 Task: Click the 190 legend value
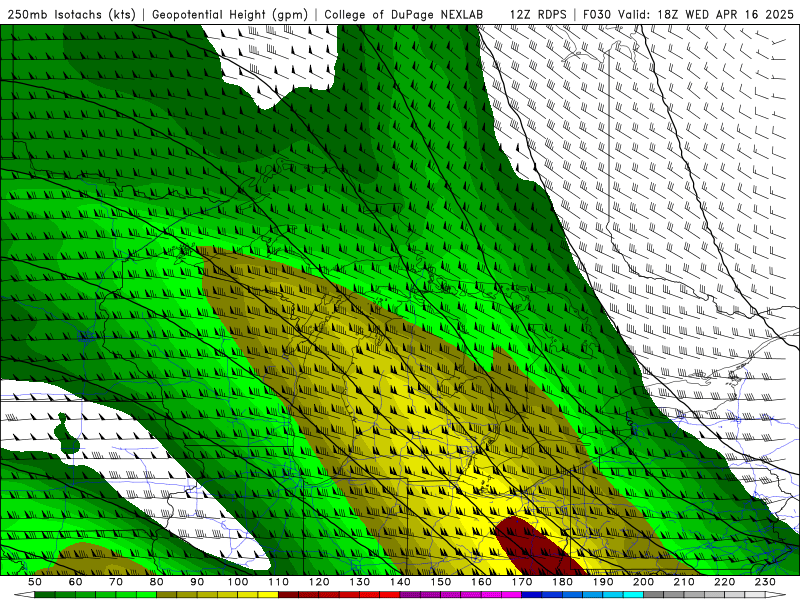[x=603, y=582]
